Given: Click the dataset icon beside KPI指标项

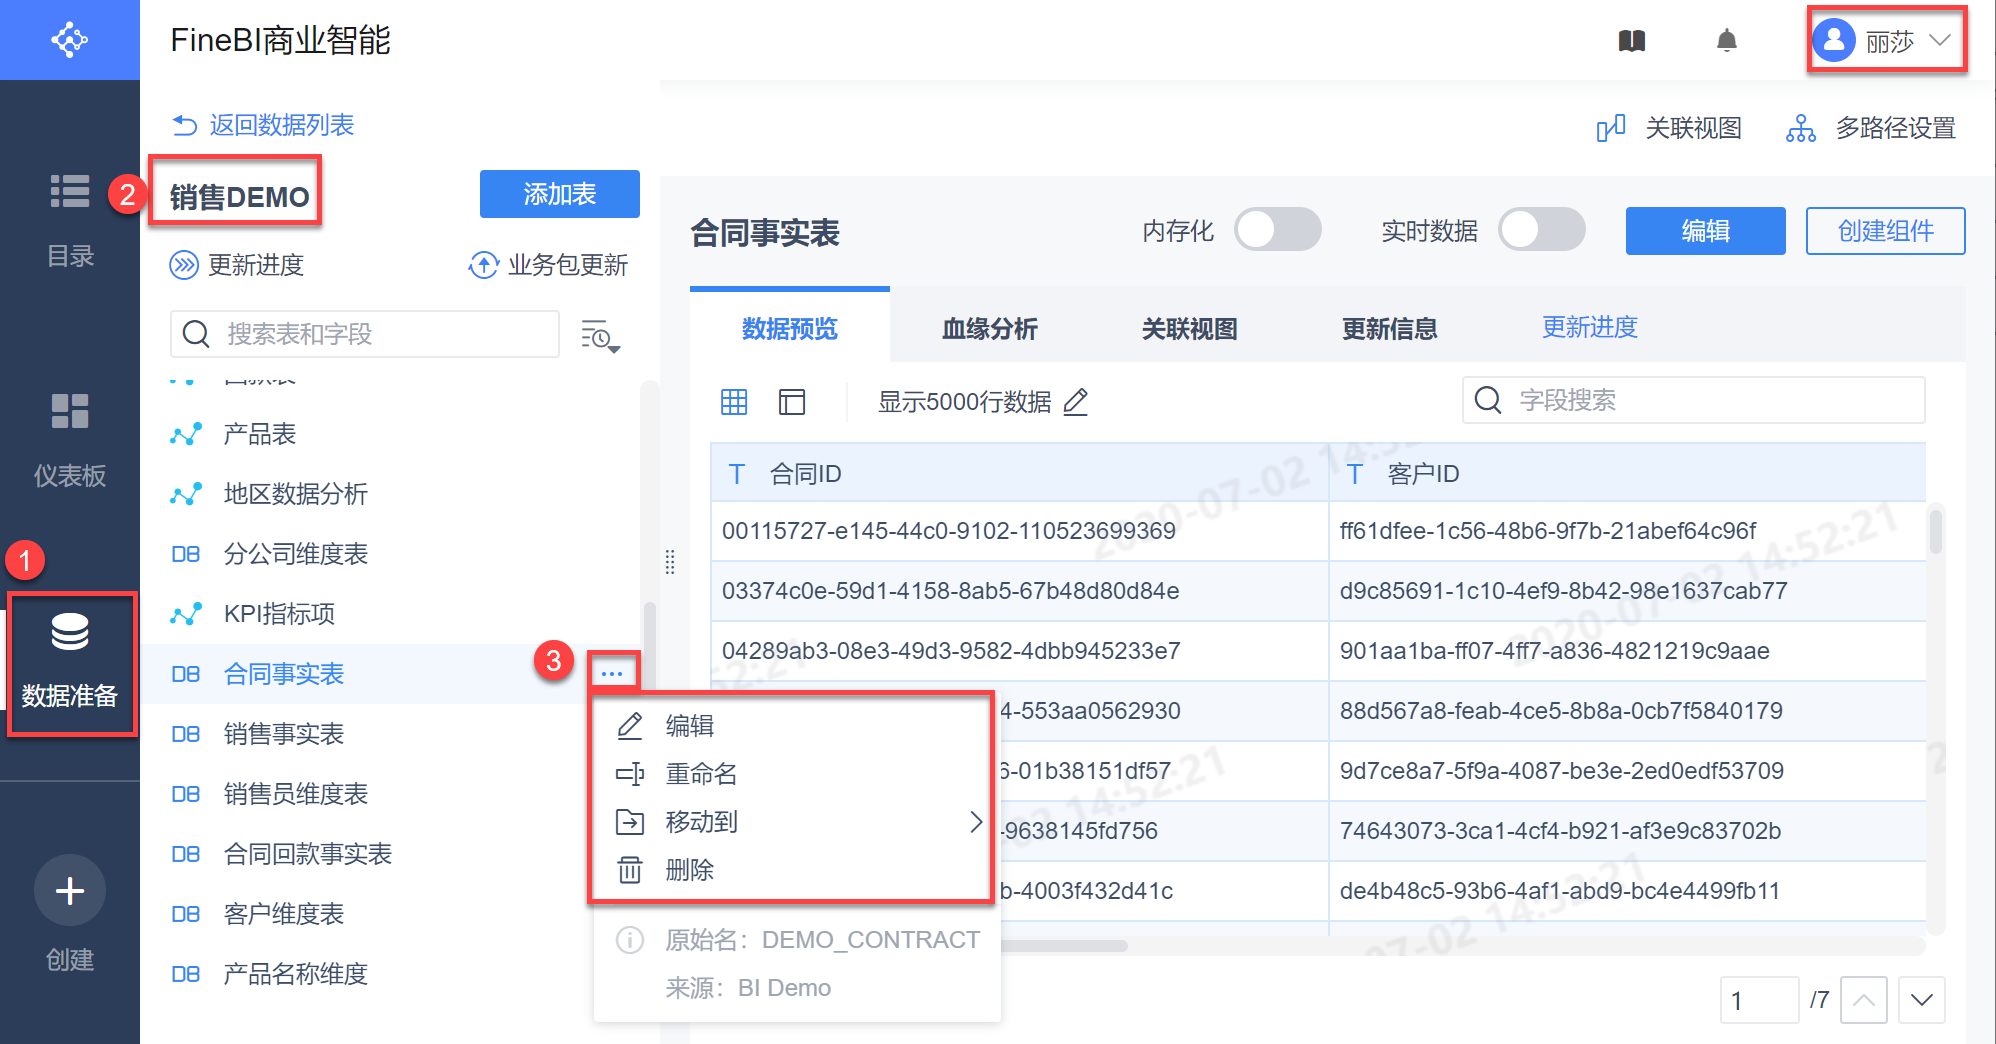Looking at the screenshot, I should tap(186, 614).
